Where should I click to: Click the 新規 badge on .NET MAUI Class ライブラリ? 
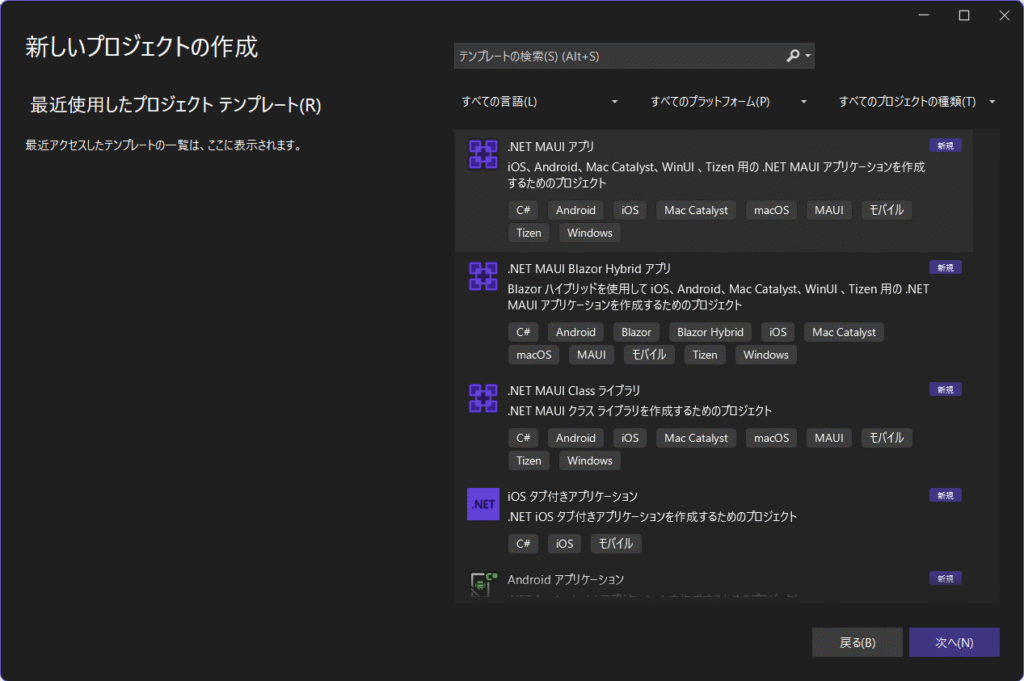click(945, 390)
